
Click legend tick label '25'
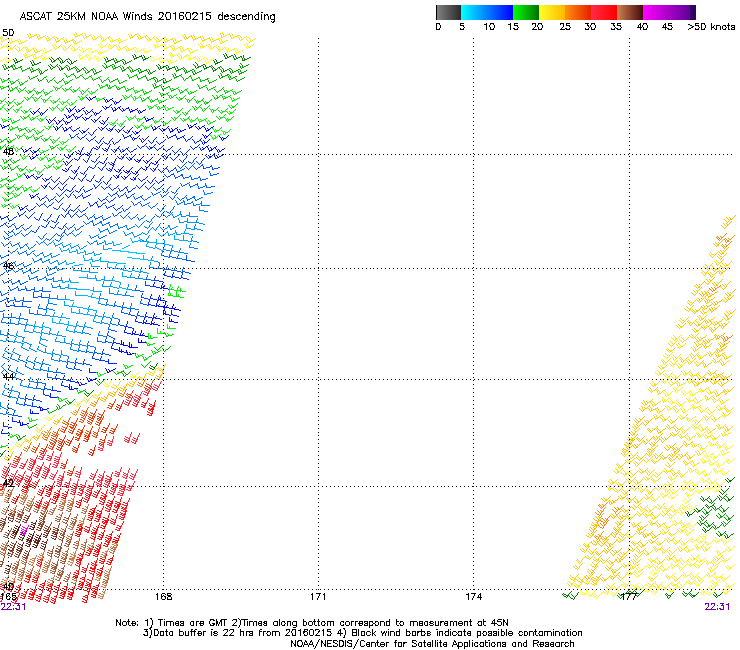(x=565, y=27)
